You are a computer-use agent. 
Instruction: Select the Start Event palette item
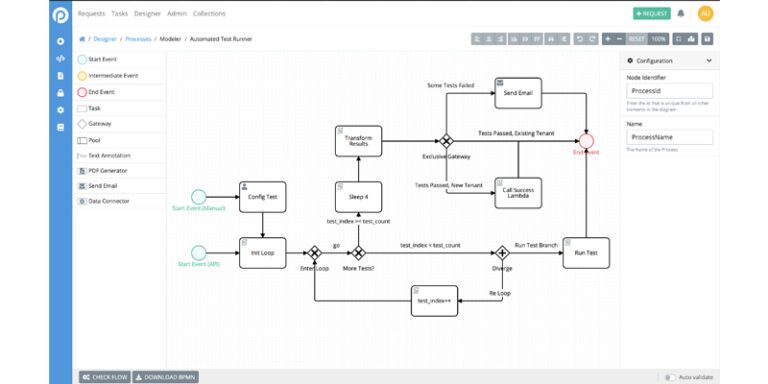click(x=119, y=59)
